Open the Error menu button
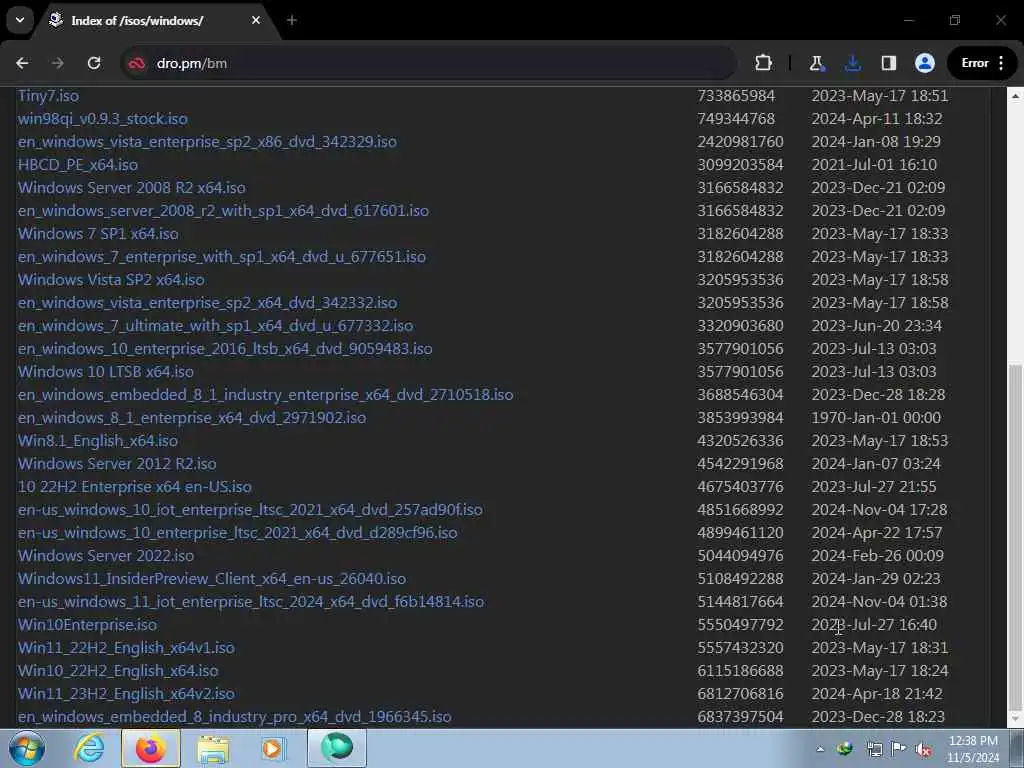Image resolution: width=1024 pixels, height=768 pixels. [983, 63]
